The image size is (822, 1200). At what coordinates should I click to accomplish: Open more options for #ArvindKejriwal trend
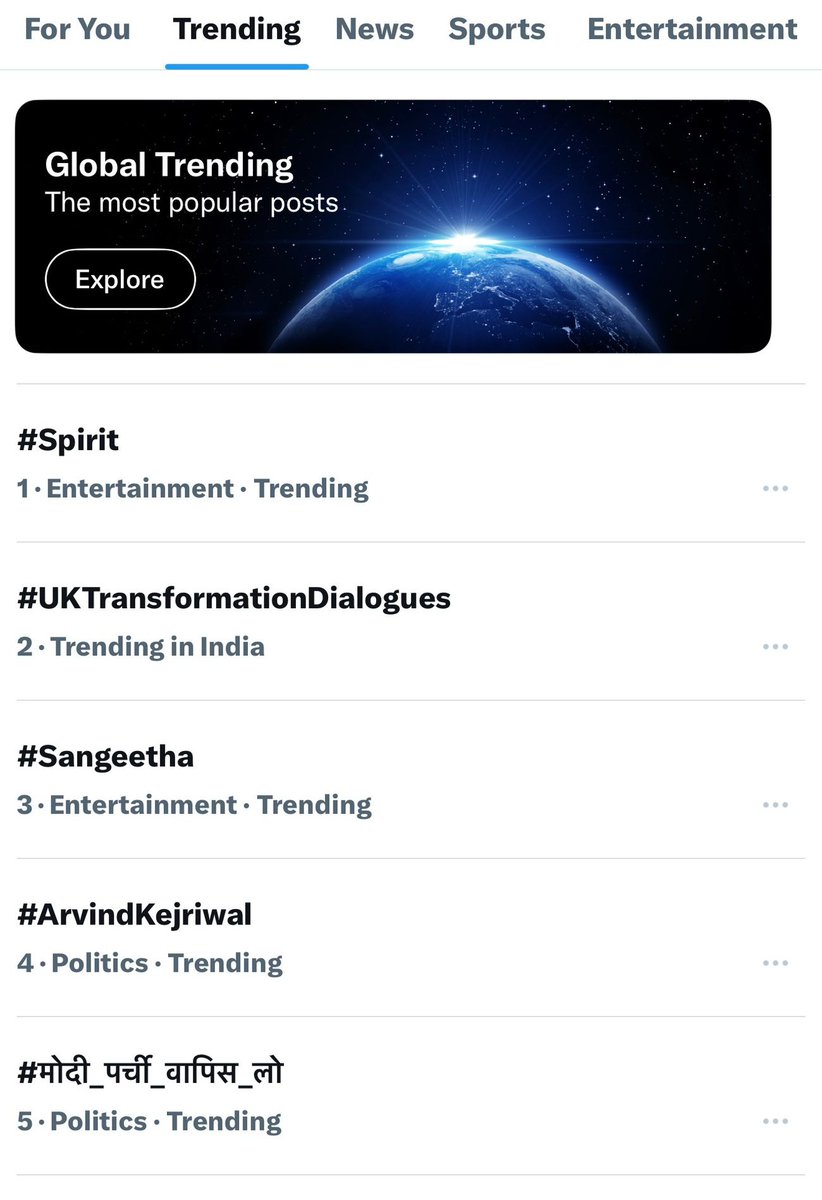coord(776,963)
